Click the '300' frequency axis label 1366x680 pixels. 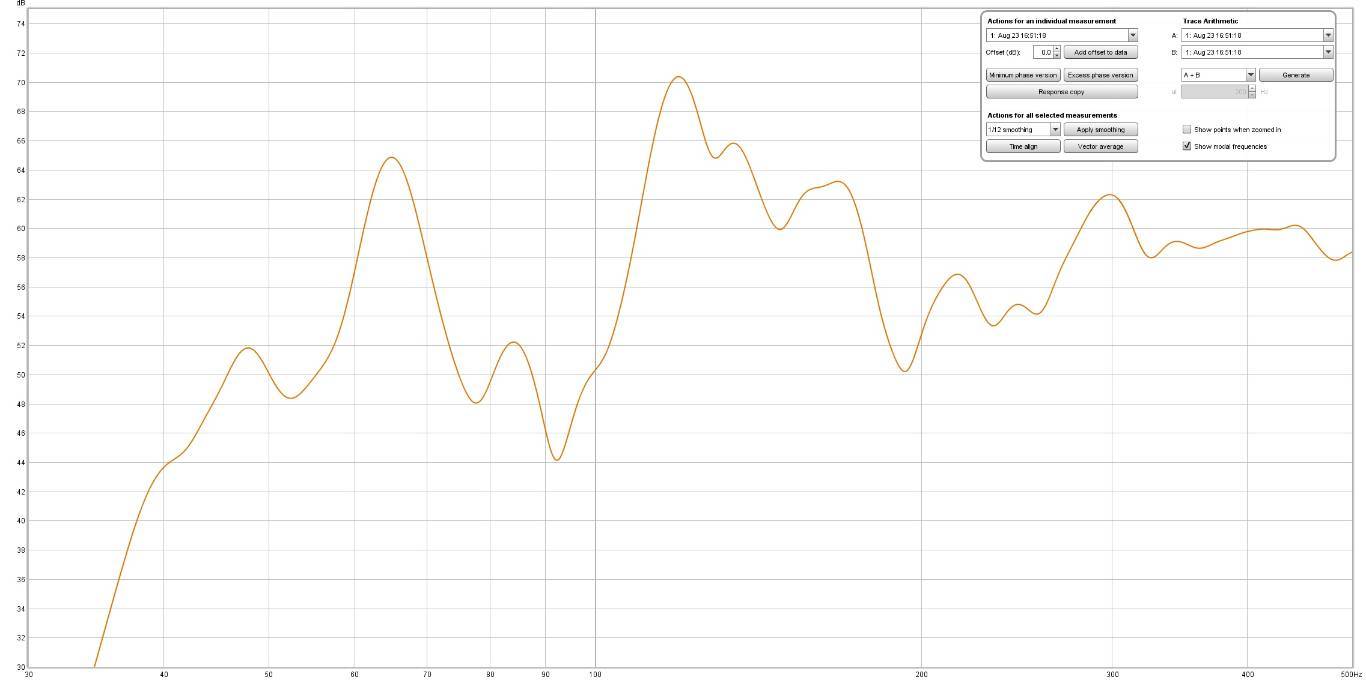pos(1112,675)
